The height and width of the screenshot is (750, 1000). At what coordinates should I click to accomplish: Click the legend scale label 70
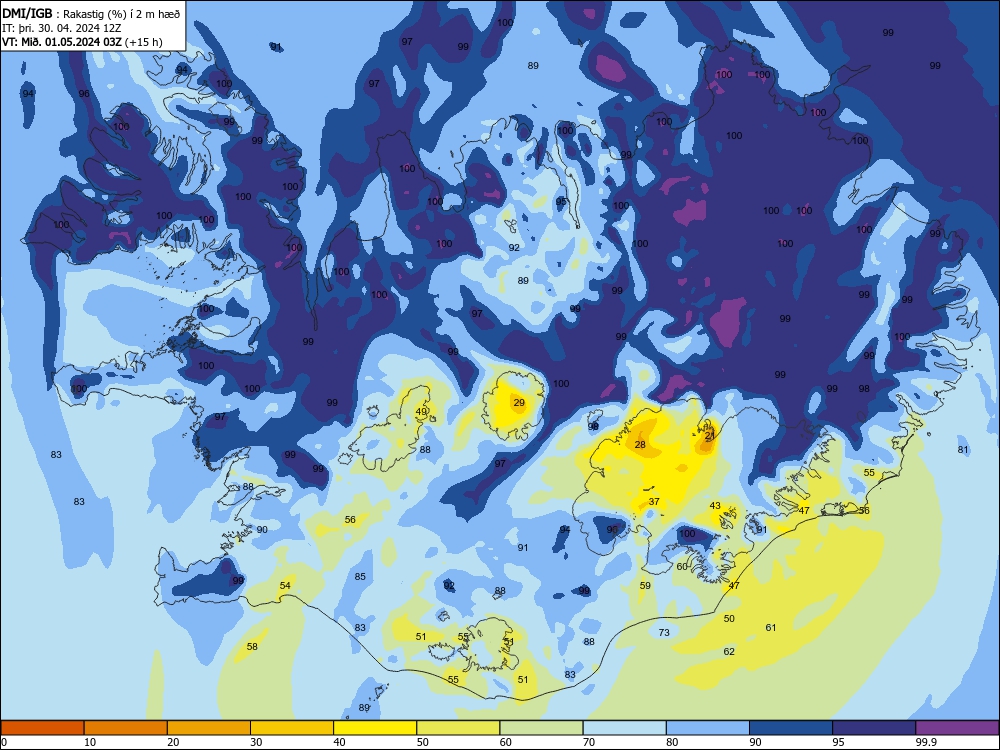pyautogui.click(x=589, y=742)
